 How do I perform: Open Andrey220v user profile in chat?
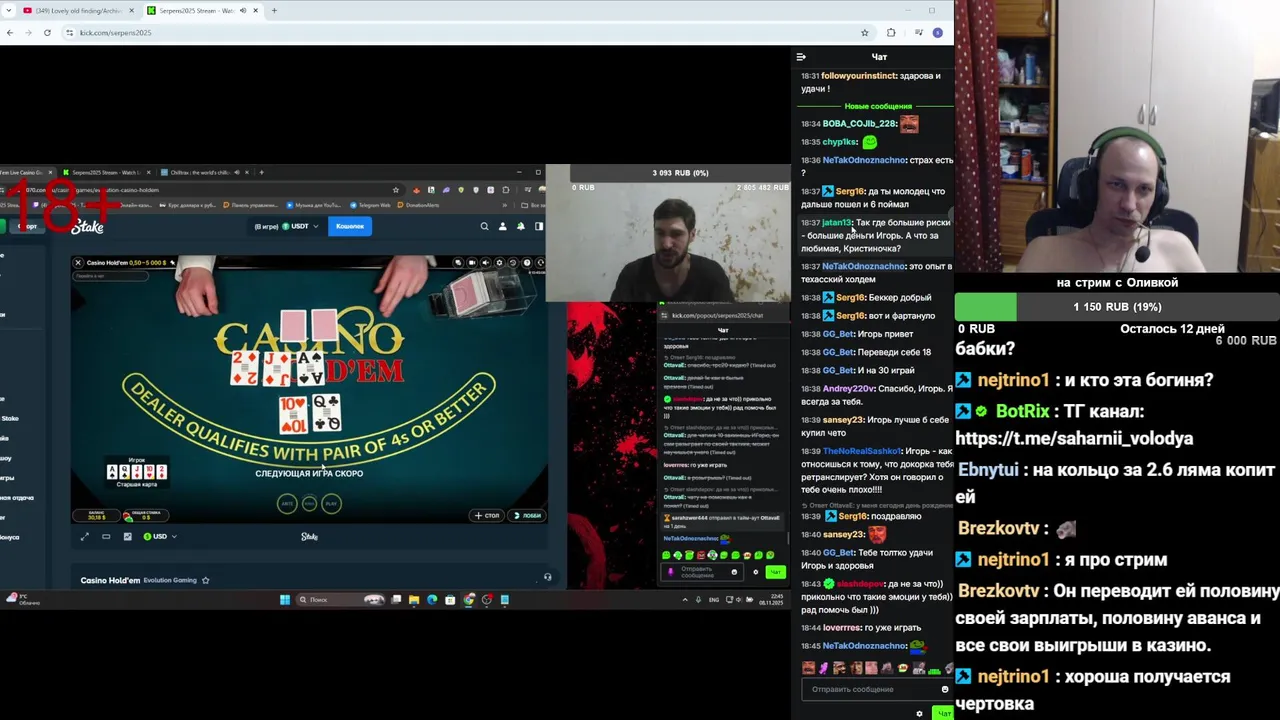(x=849, y=389)
